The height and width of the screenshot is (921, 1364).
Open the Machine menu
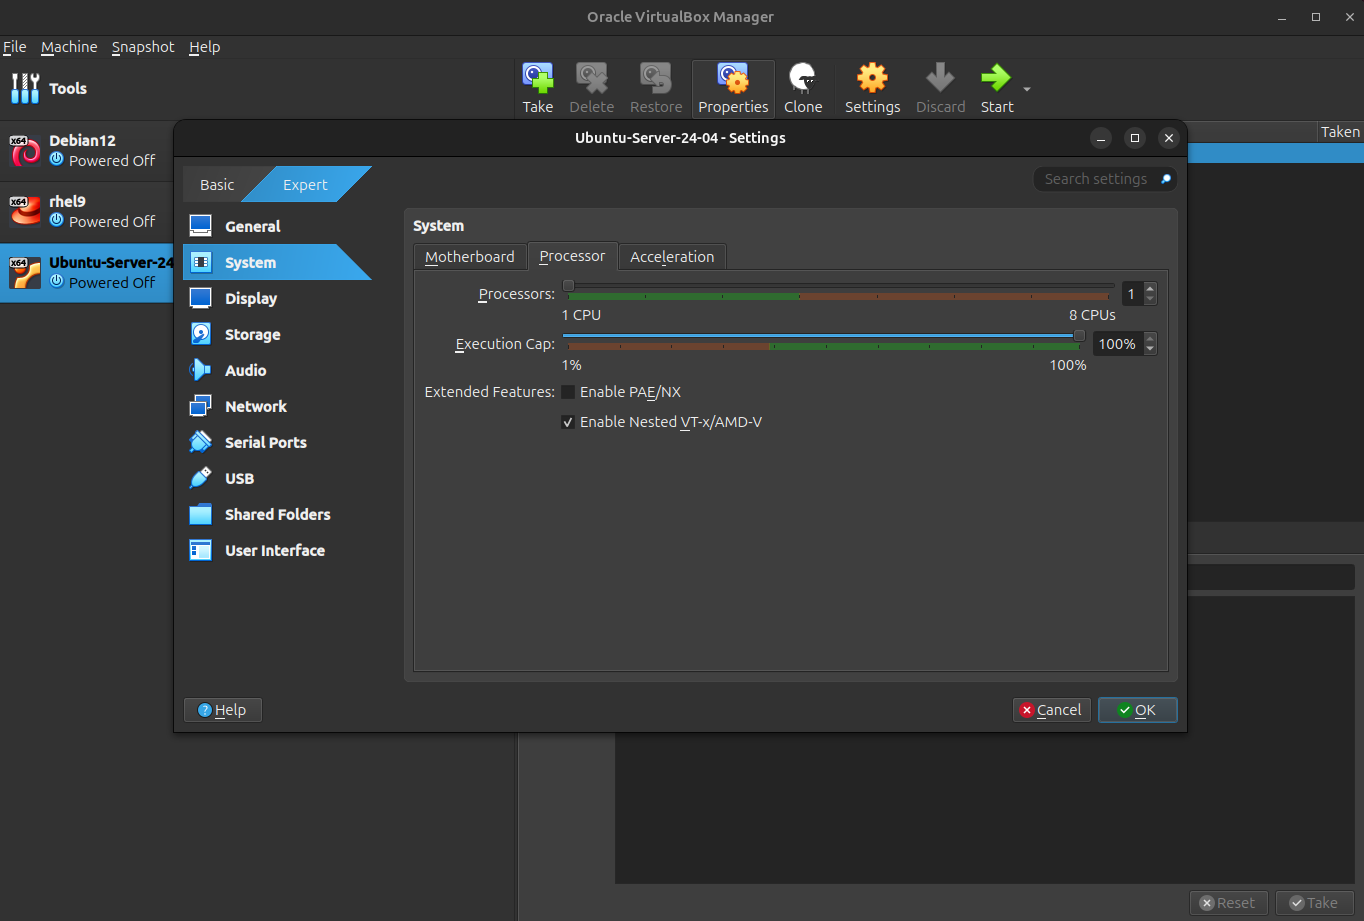[x=69, y=47]
